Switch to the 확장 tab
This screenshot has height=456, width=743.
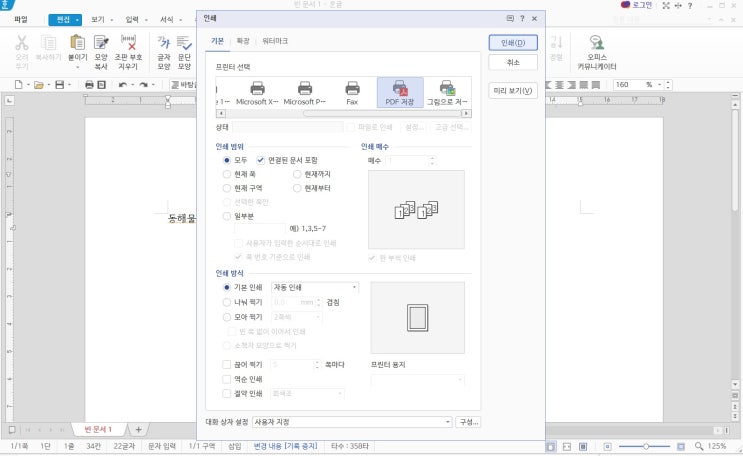[242, 41]
